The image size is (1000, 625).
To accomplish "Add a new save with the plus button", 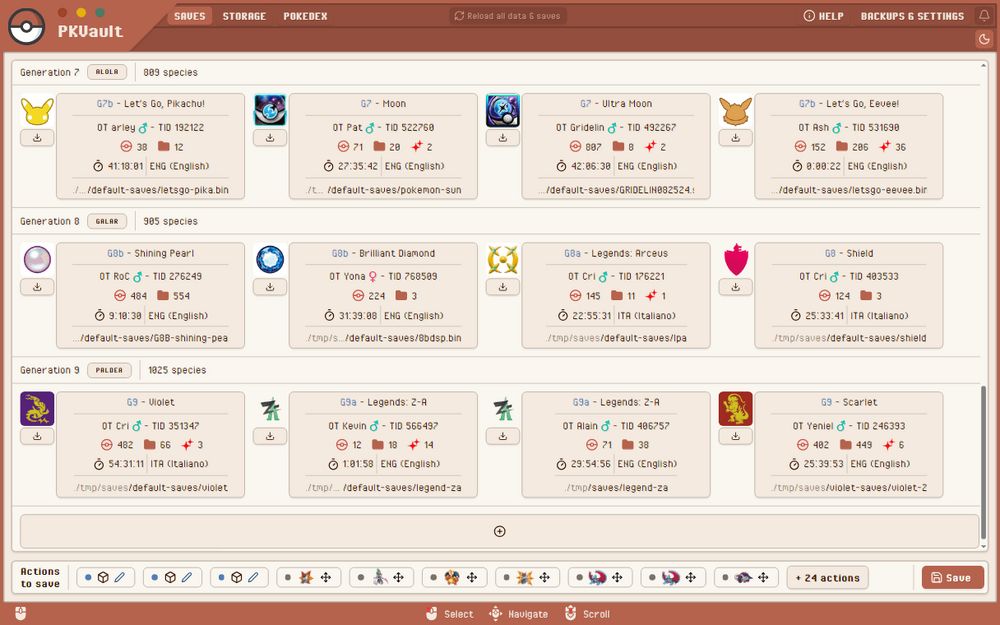I will coord(499,531).
